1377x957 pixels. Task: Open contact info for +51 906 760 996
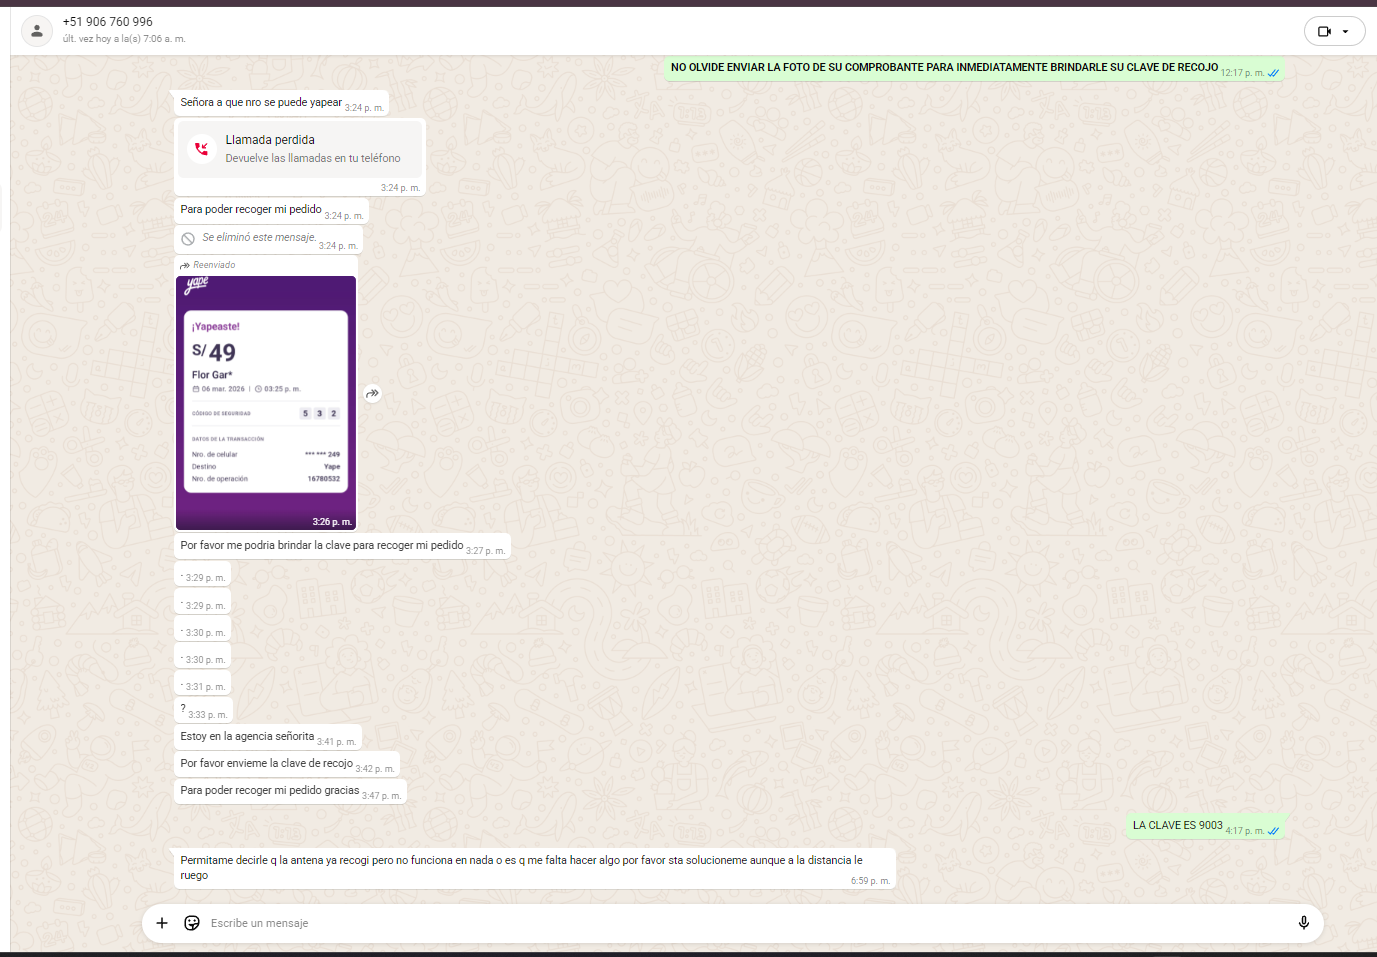point(108,21)
